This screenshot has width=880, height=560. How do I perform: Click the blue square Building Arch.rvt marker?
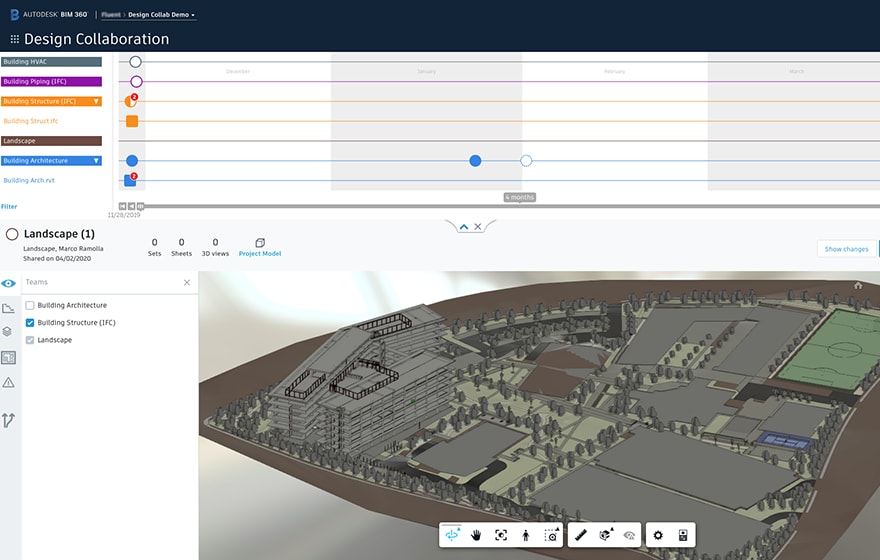click(130, 181)
